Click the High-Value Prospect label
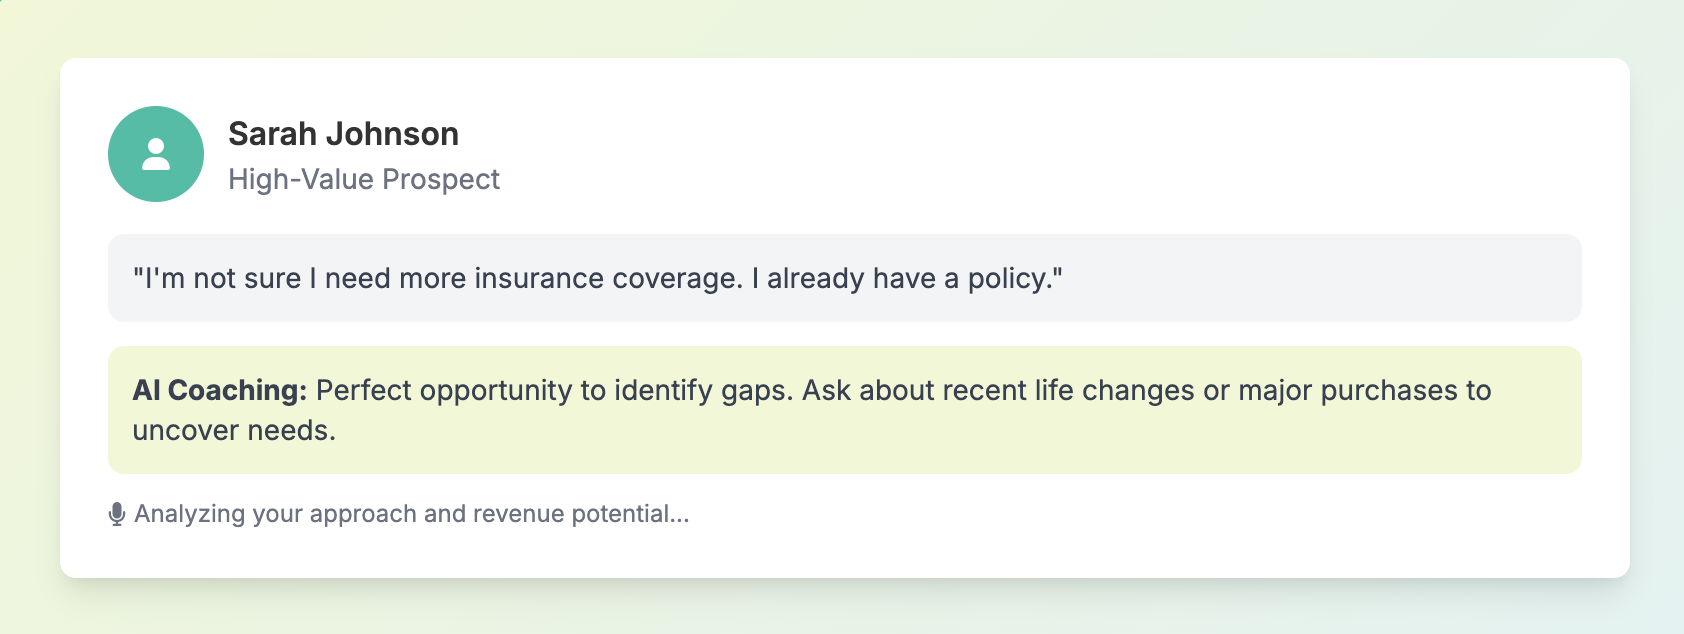The image size is (1684, 634). (364, 179)
